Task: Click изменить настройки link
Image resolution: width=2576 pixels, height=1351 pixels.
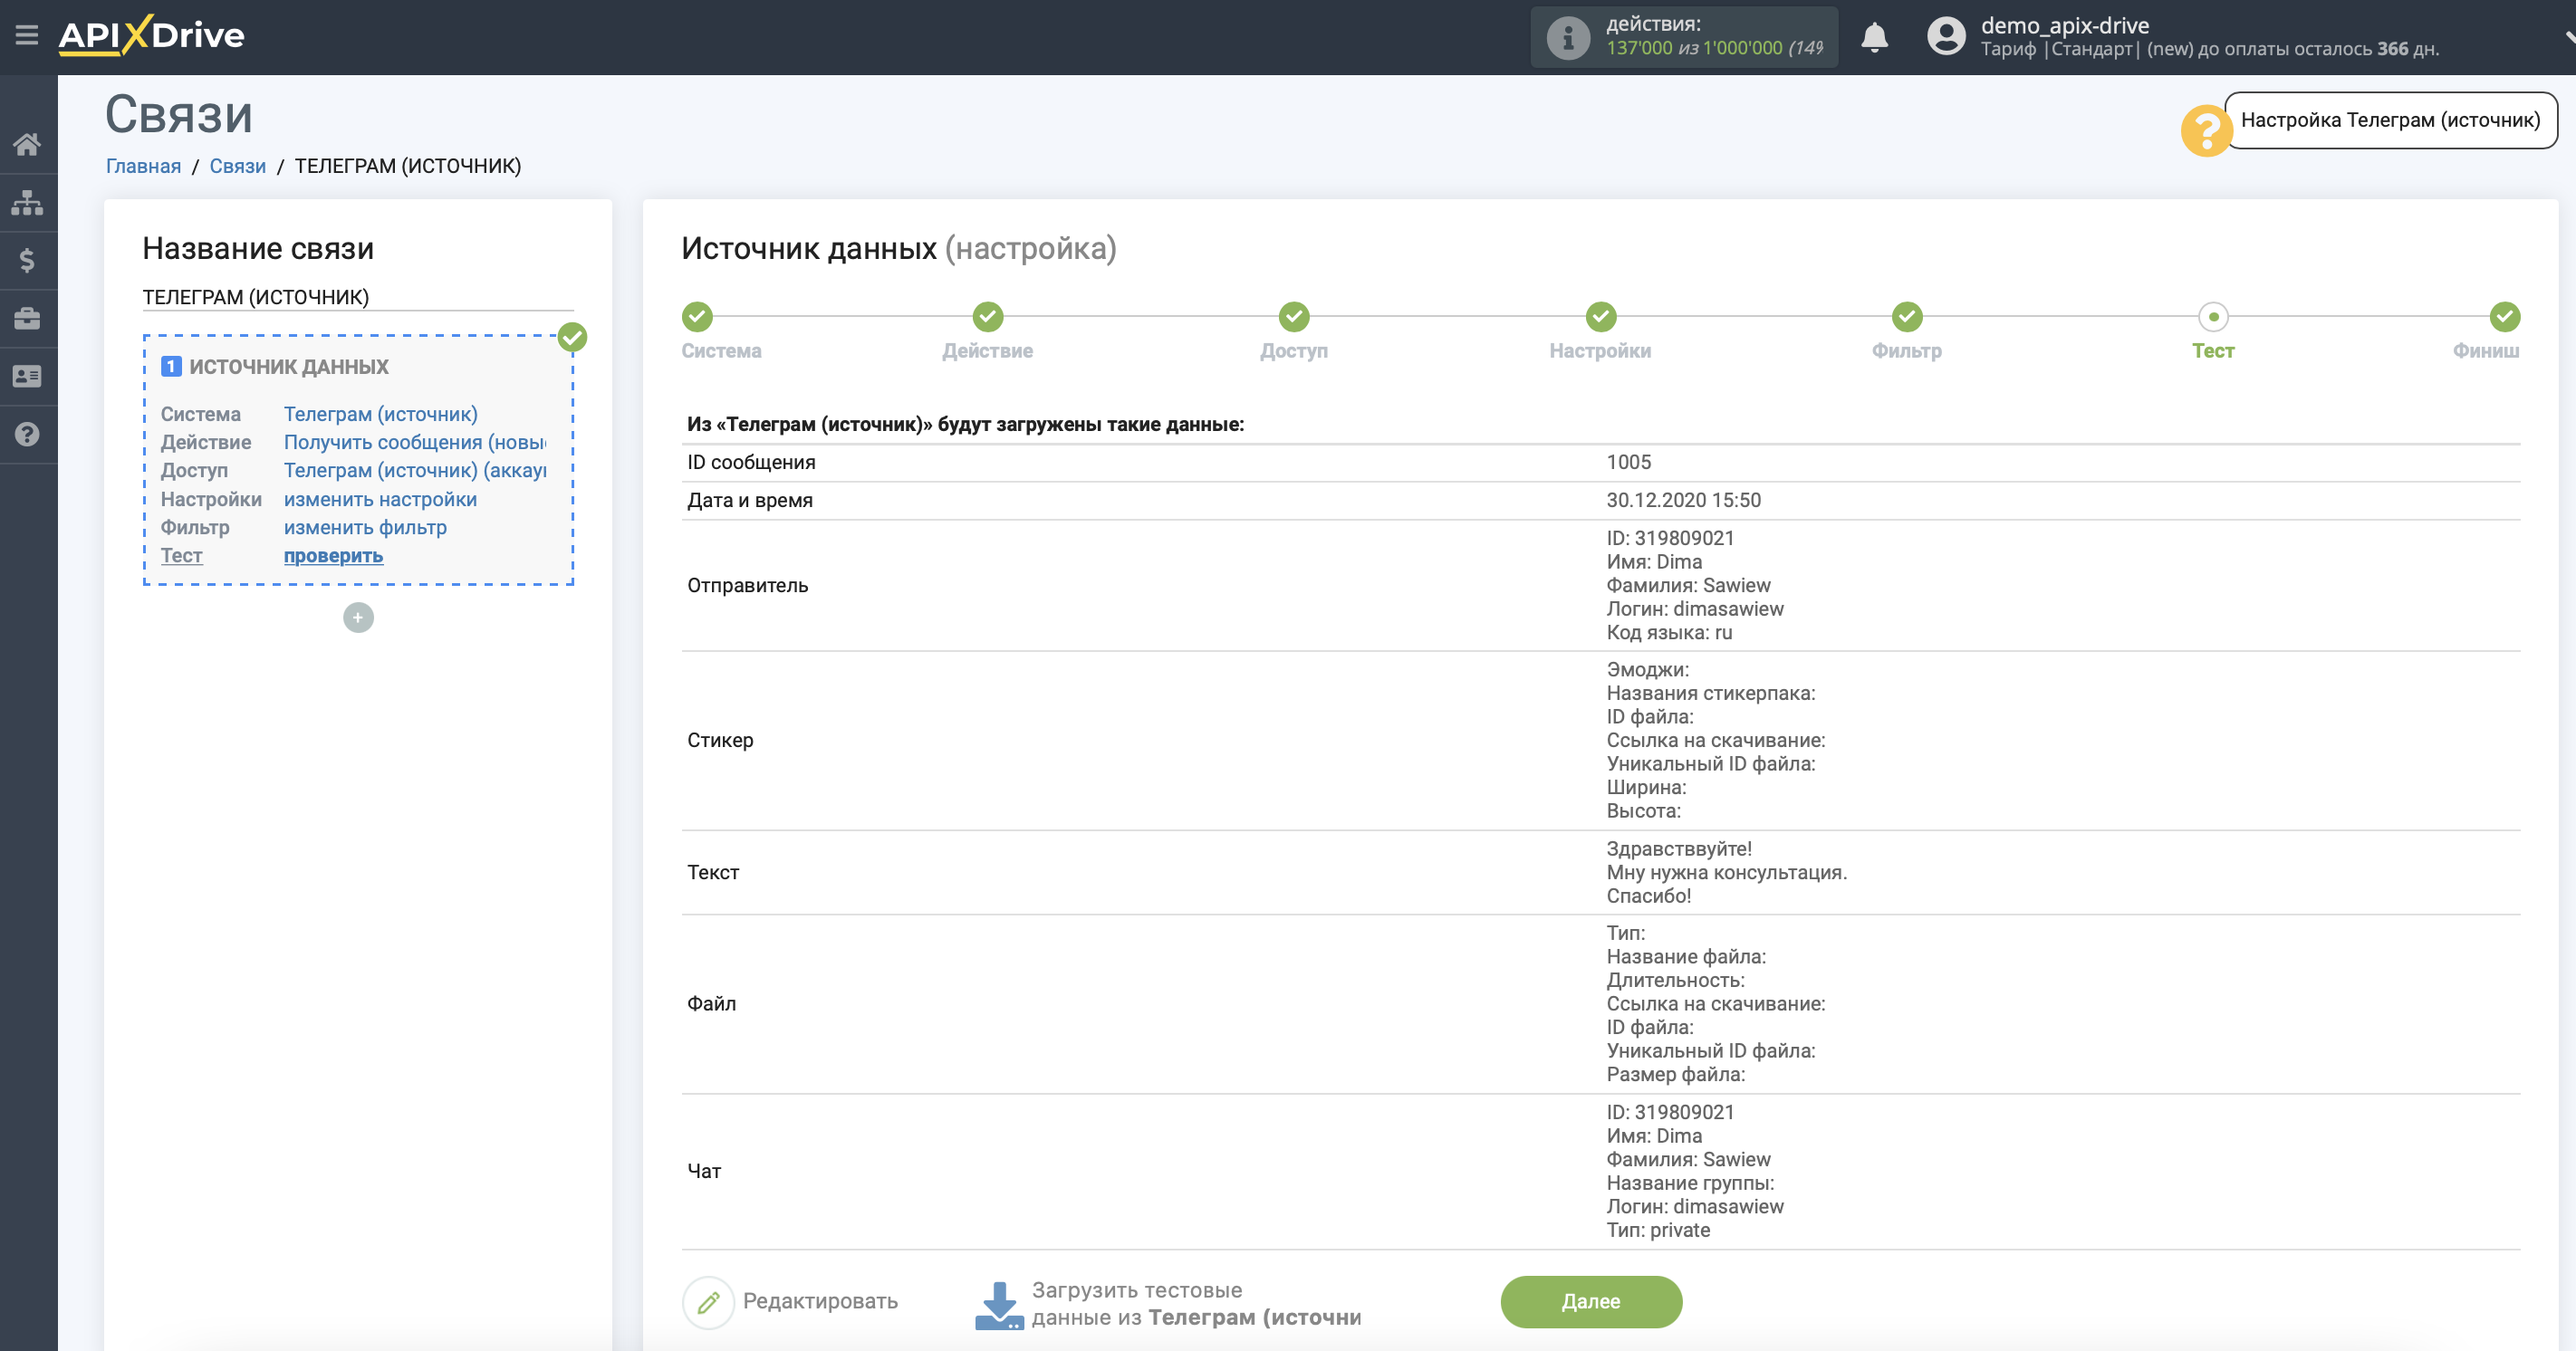Action: point(380,499)
